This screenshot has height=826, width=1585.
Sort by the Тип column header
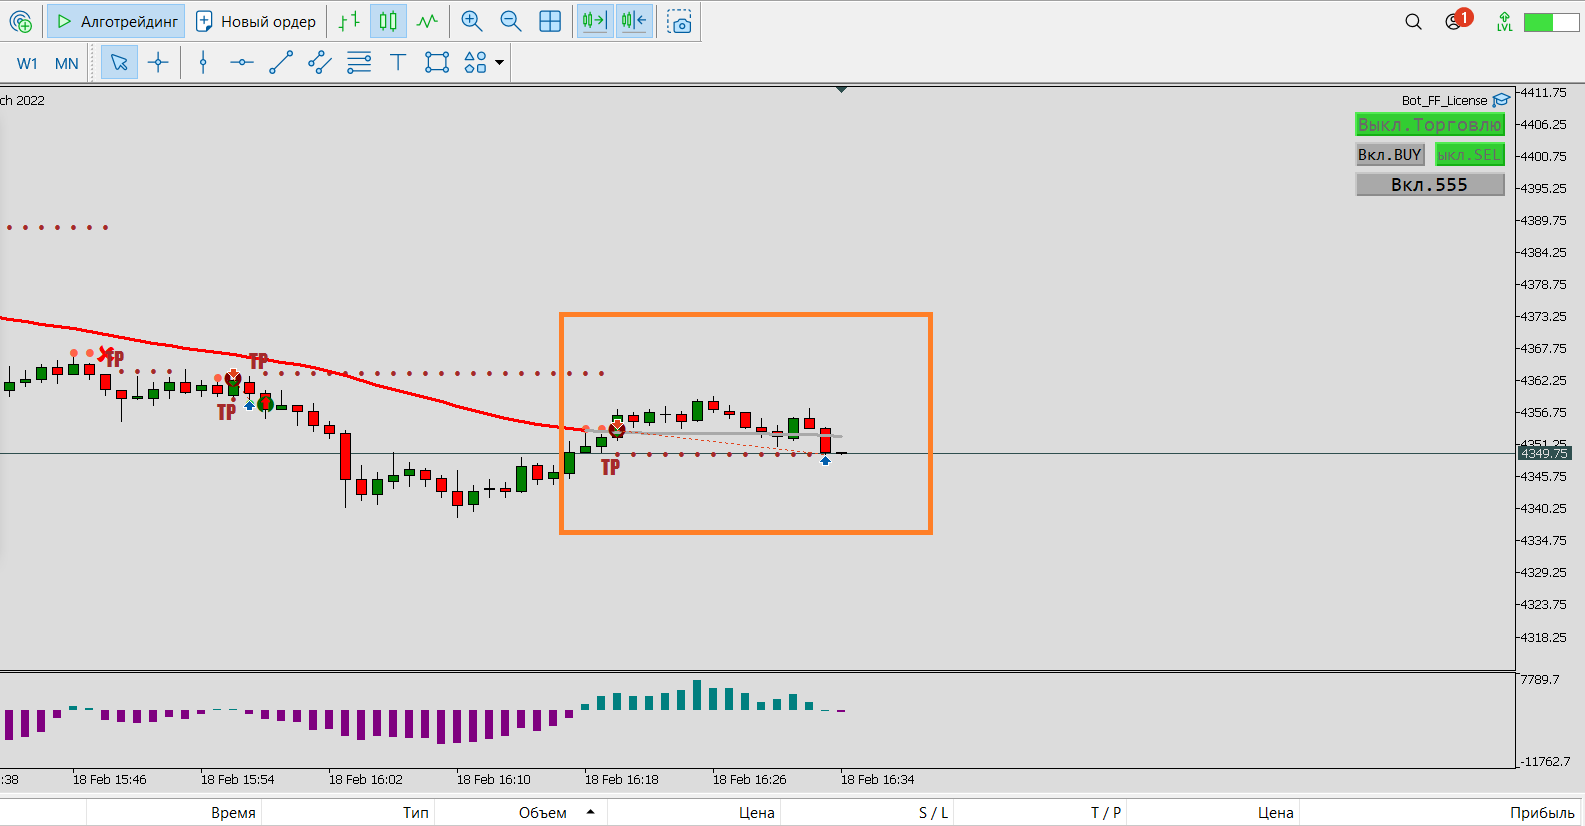tap(416, 813)
